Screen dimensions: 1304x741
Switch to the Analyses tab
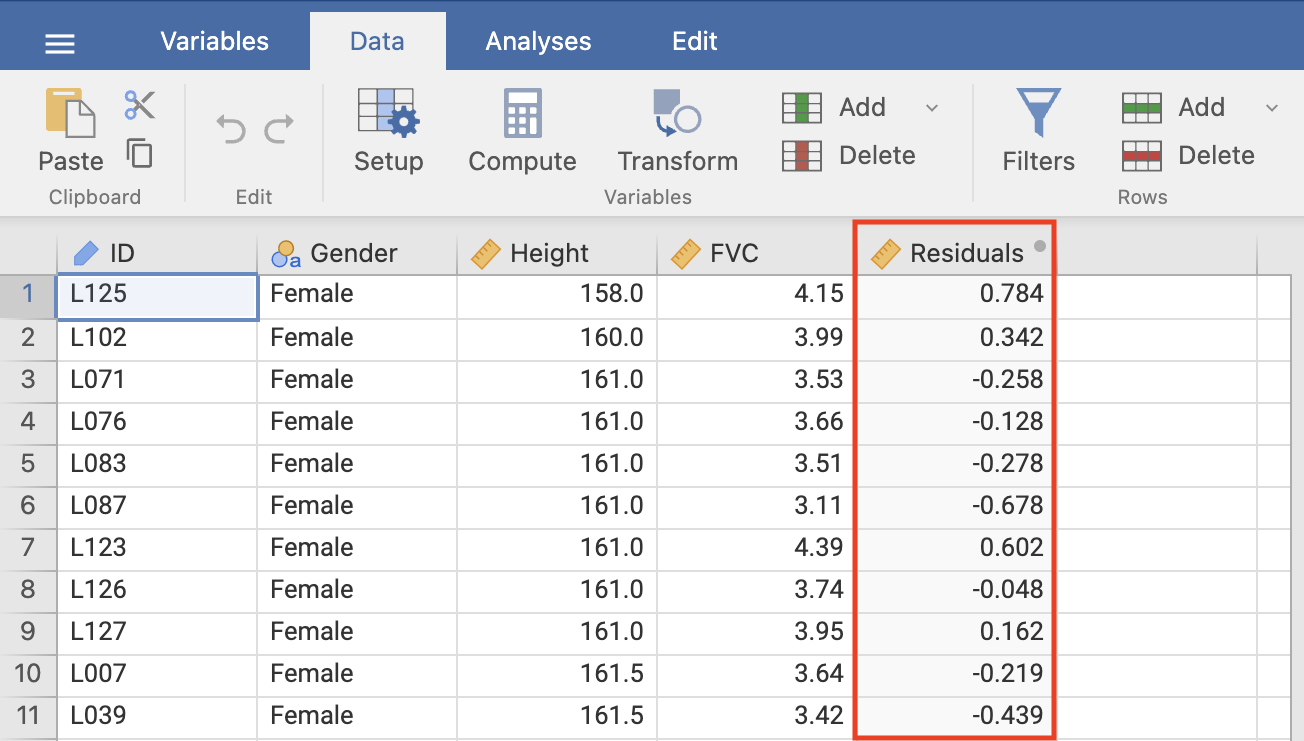pos(538,41)
